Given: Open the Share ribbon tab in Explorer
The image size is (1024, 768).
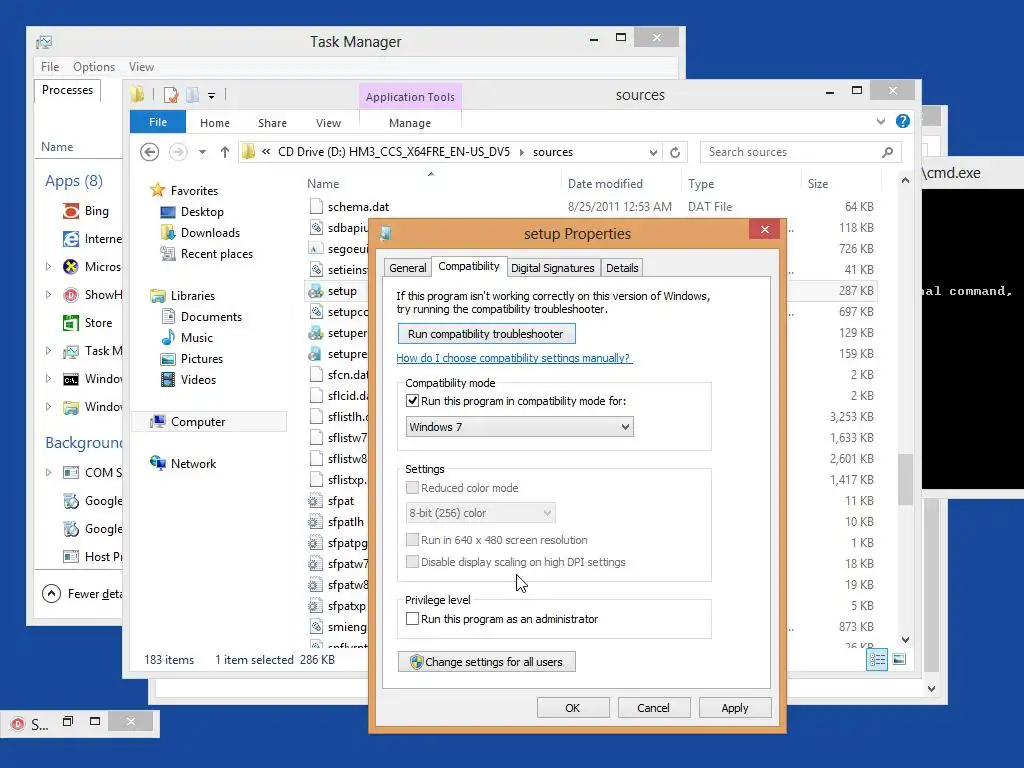Looking at the screenshot, I should pyautogui.click(x=272, y=123).
